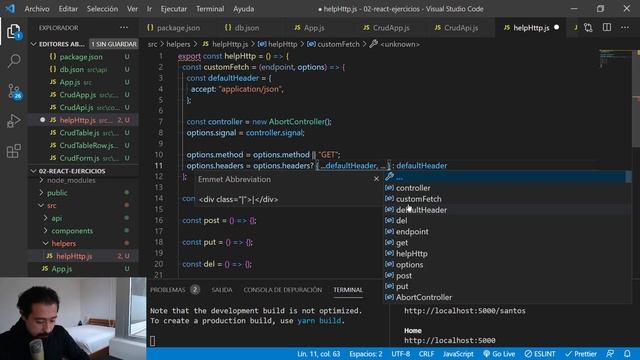640x360 pixels.
Task: Click unsaved dot on helpHttp.js tab
Action: [557, 27]
